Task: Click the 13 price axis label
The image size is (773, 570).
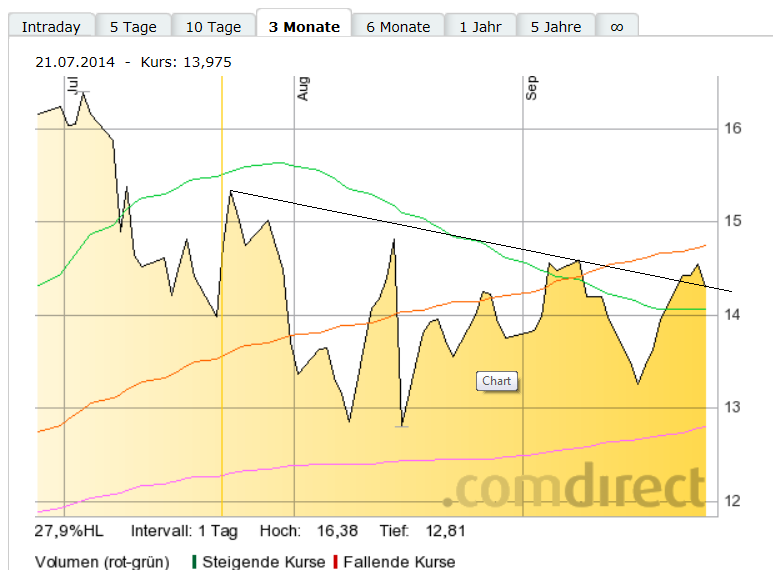Action: click(x=733, y=407)
